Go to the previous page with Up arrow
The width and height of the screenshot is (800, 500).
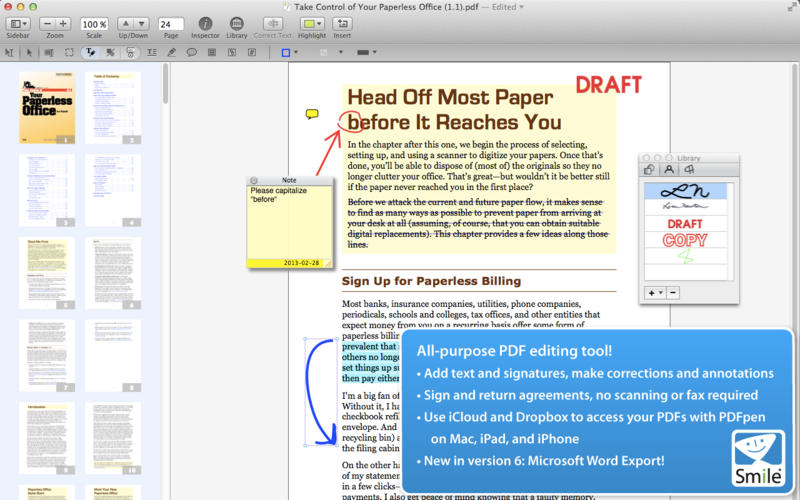(126, 23)
